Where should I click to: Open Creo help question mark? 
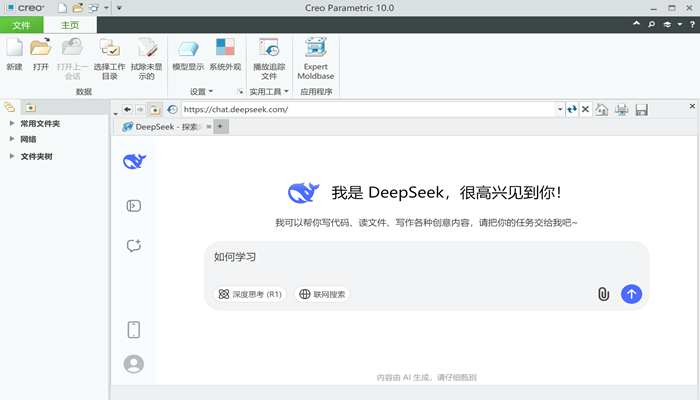pyautogui.click(x=692, y=25)
